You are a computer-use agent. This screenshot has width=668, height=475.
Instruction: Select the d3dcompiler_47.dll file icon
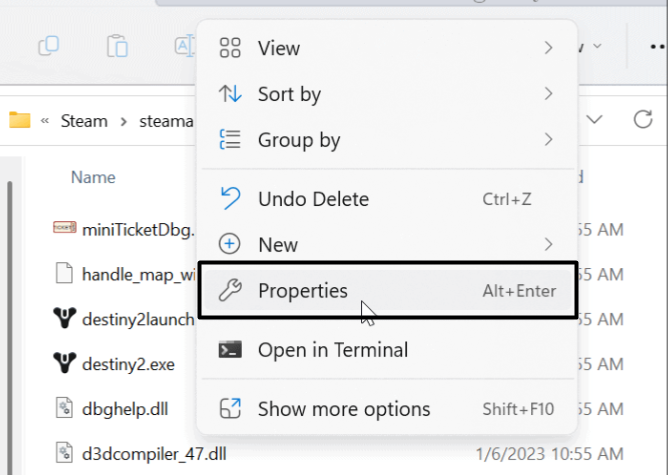(x=63, y=453)
